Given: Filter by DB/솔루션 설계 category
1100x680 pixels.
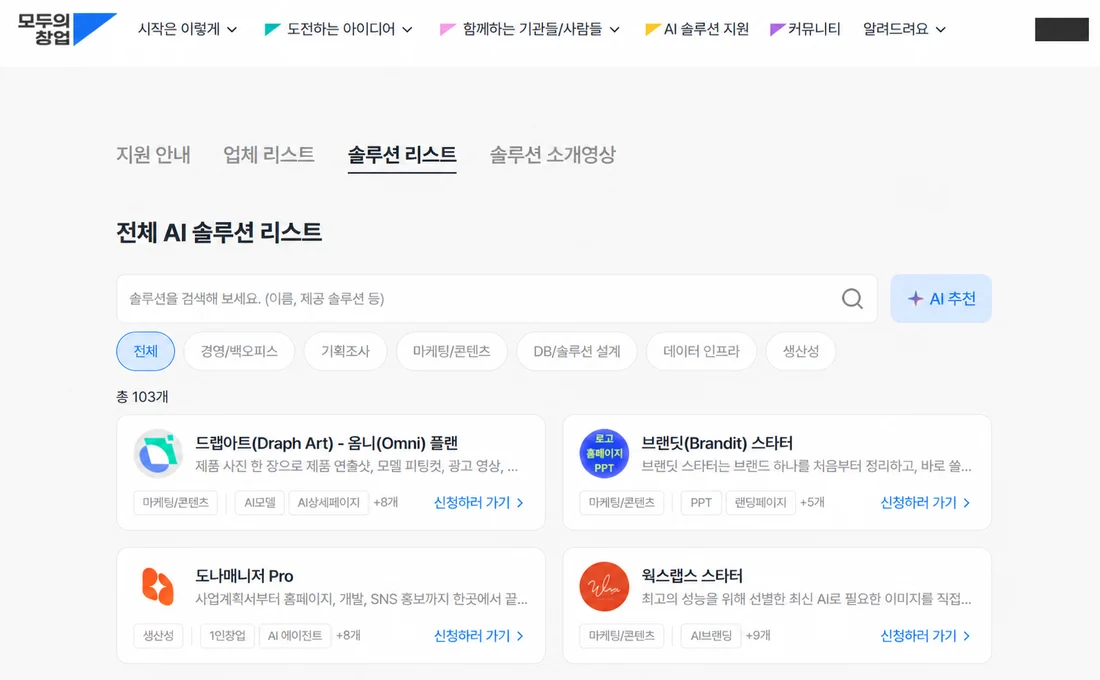Looking at the screenshot, I should (577, 351).
